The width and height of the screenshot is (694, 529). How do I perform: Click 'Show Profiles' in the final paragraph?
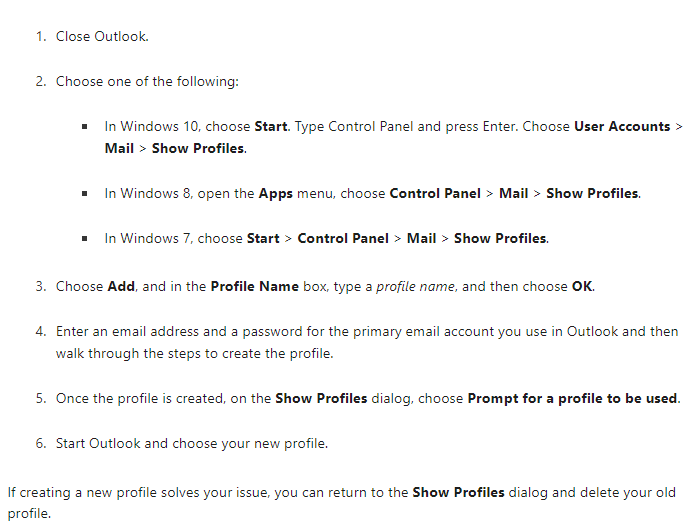[458, 492]
